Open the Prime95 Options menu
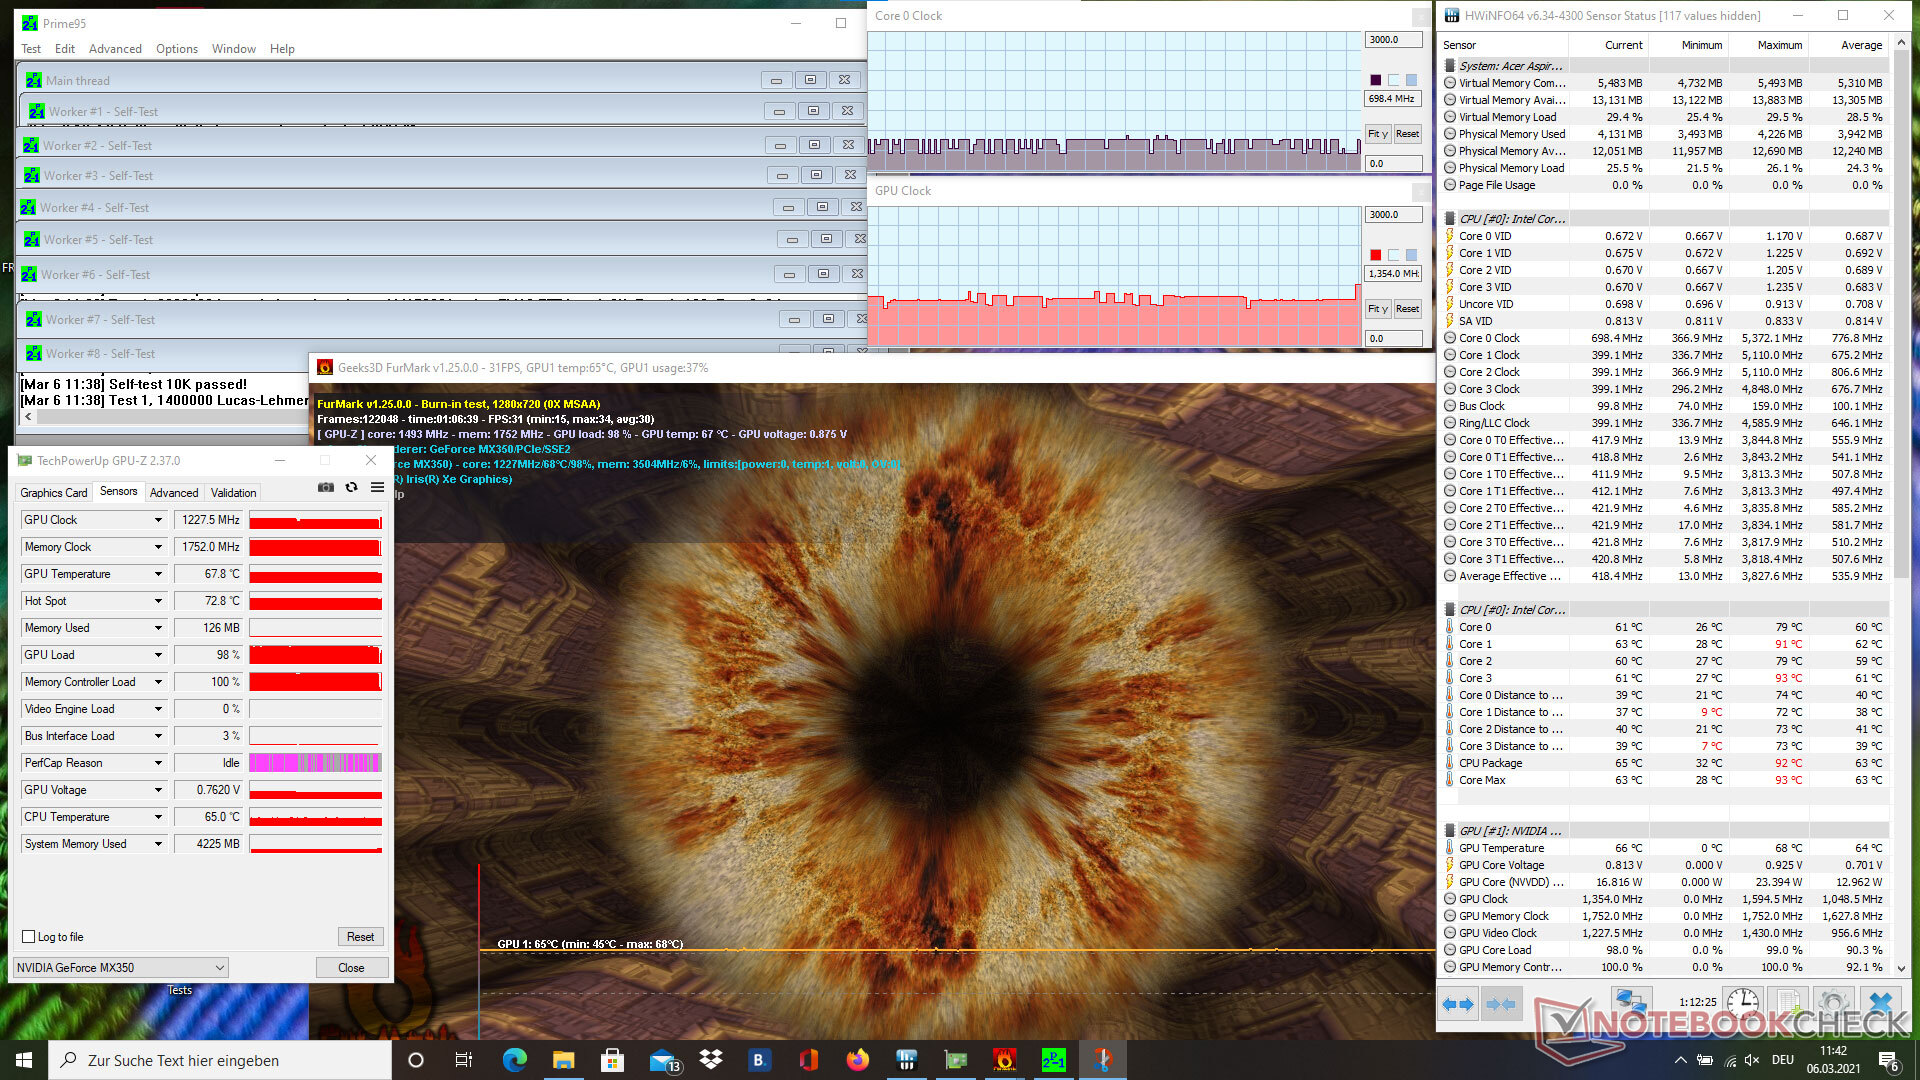The height and width of the screenshot is (1080, 1920). (x=176, y=49)
